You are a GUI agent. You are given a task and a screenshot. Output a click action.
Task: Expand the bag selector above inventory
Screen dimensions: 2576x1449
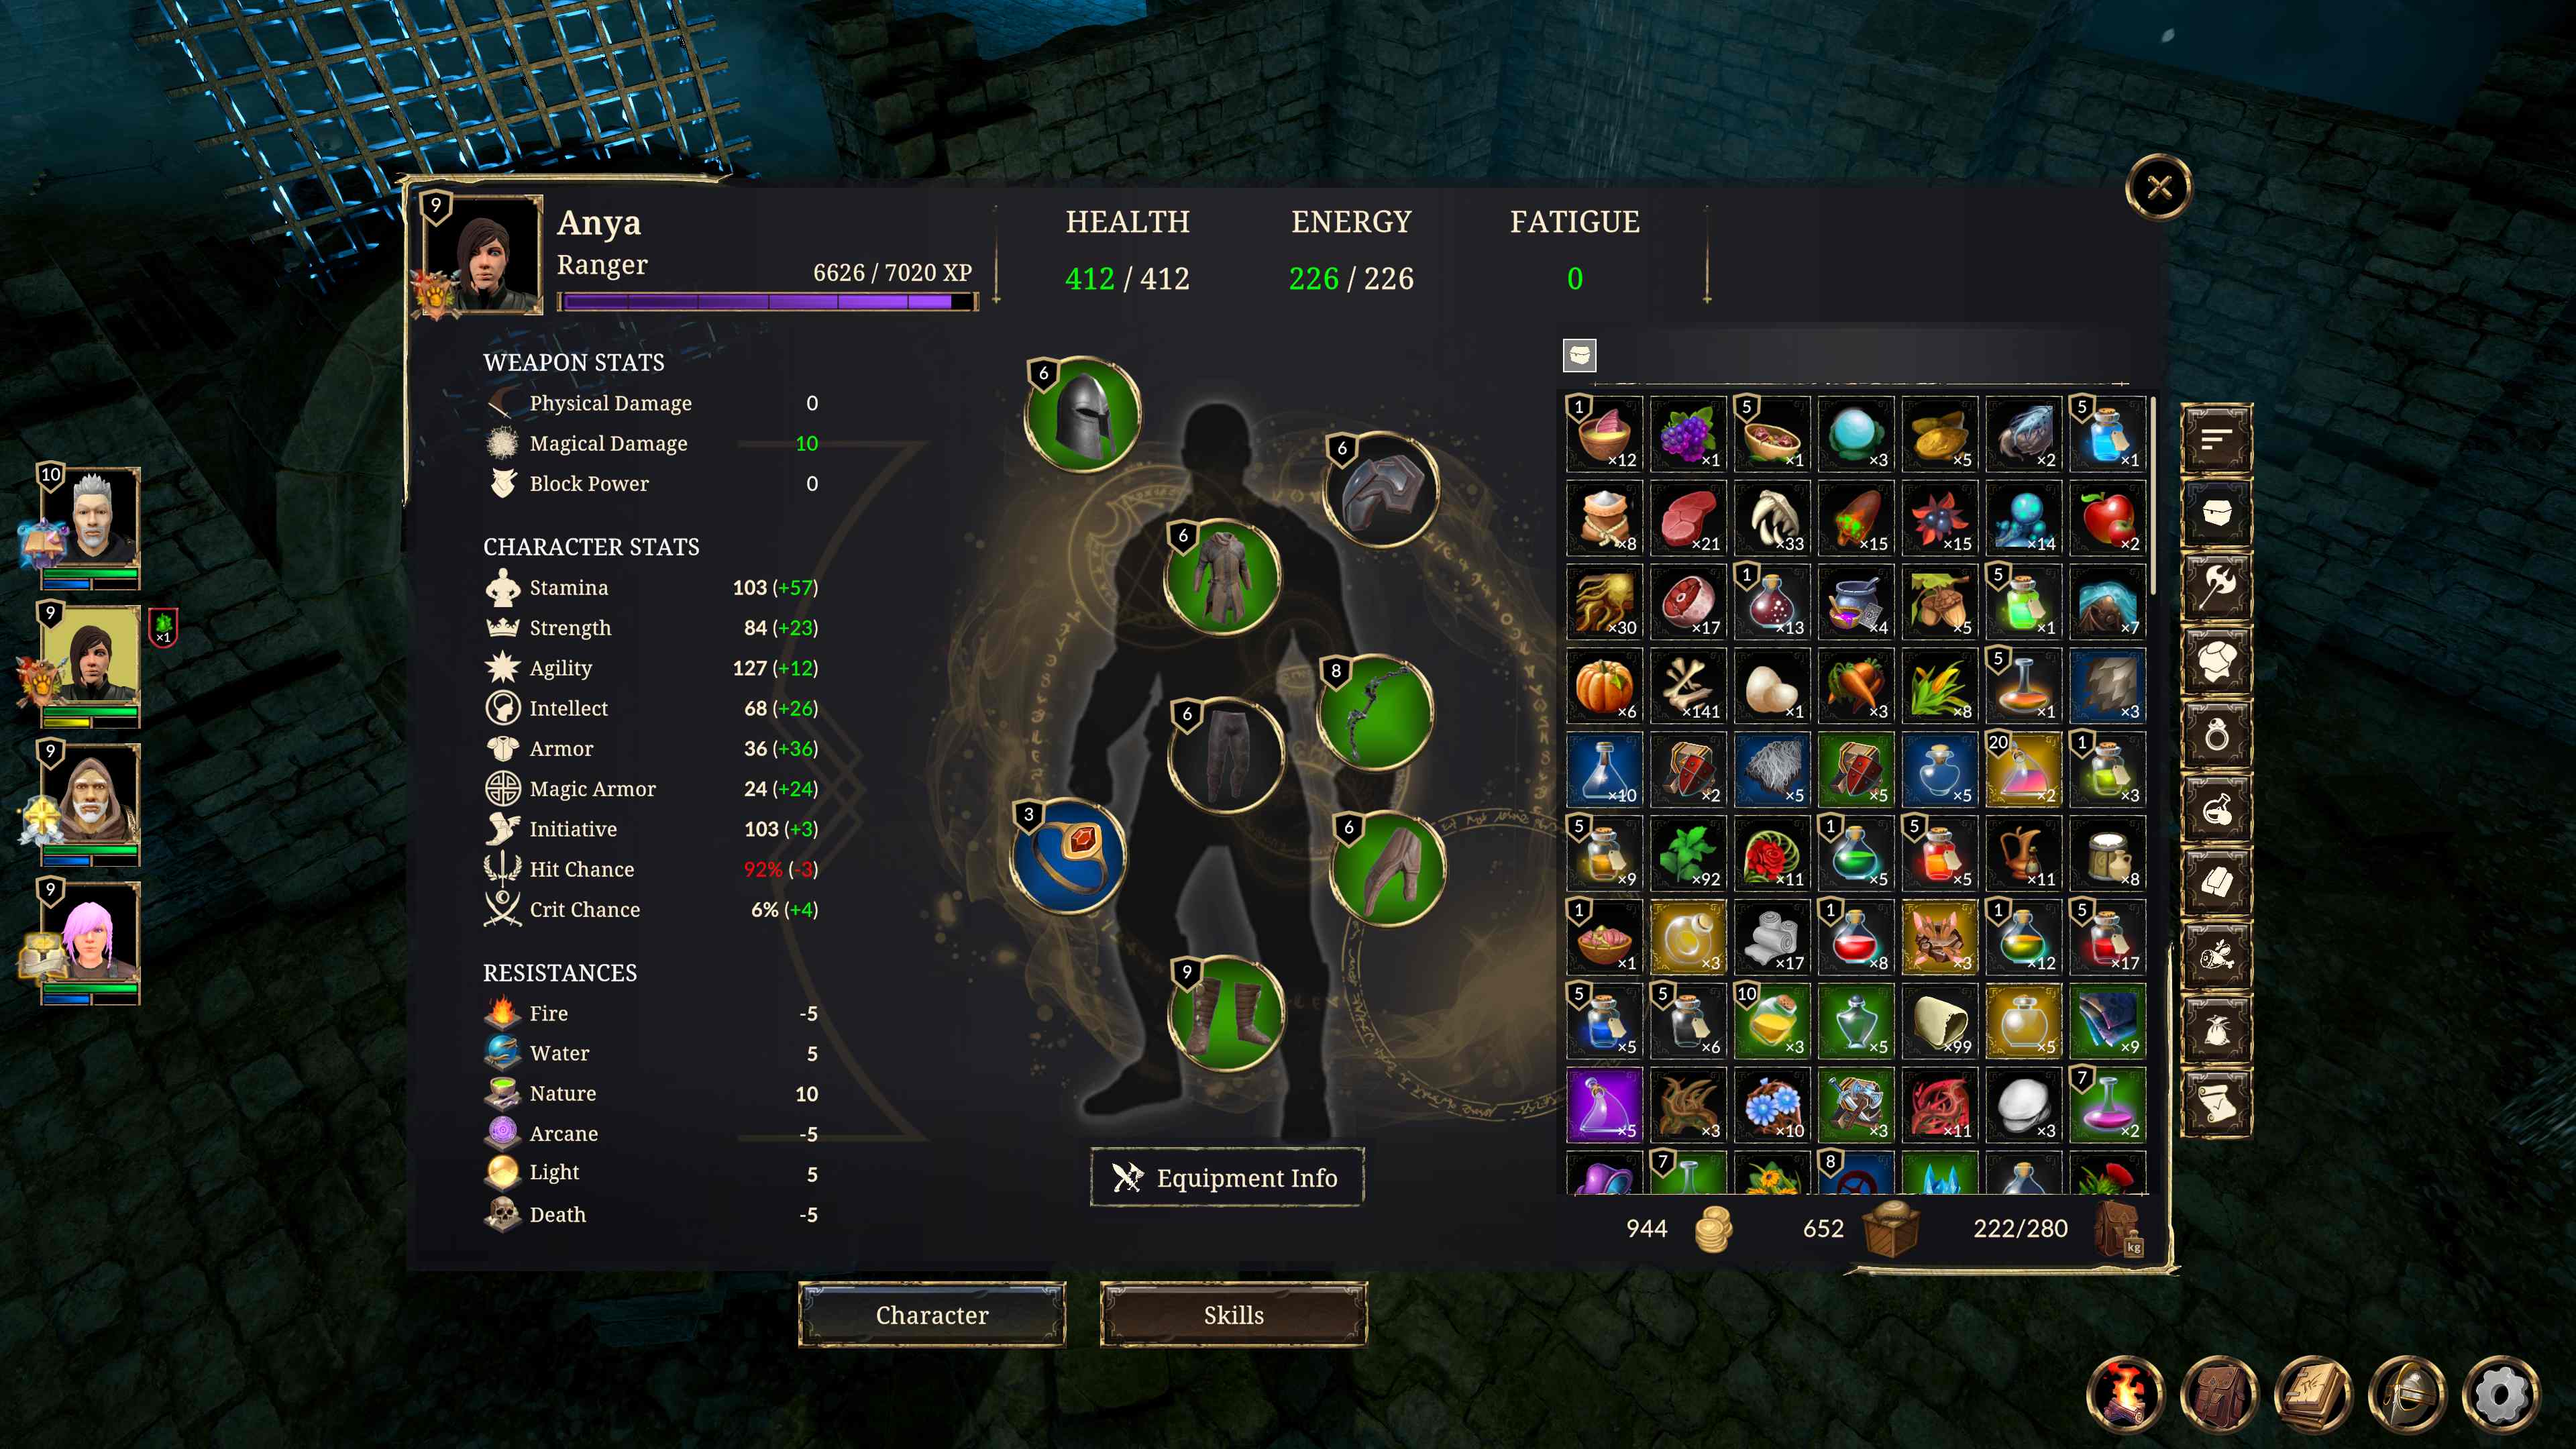[x=1579, y=355]
